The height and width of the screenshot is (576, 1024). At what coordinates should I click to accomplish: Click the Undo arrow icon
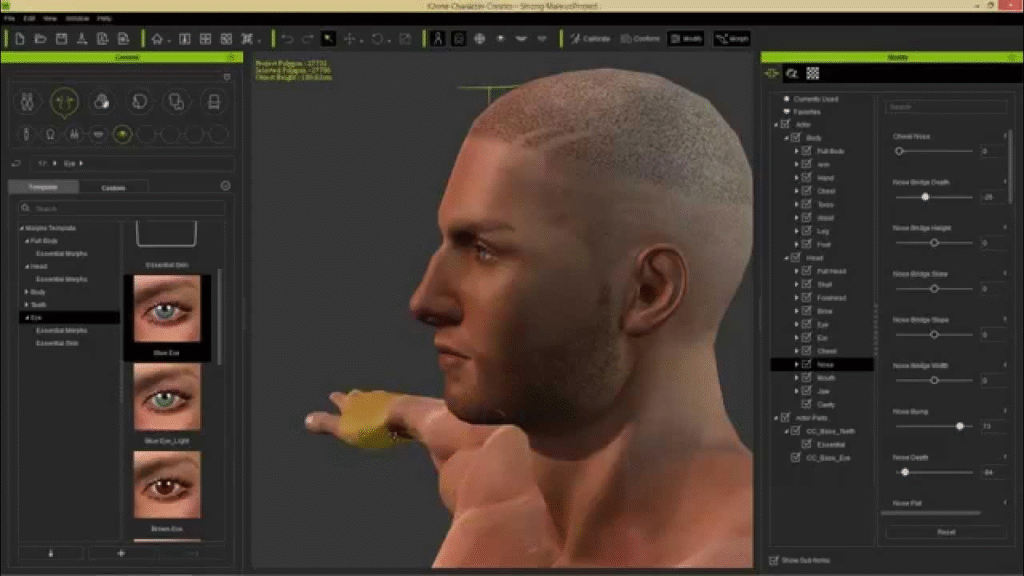point(287,39)
